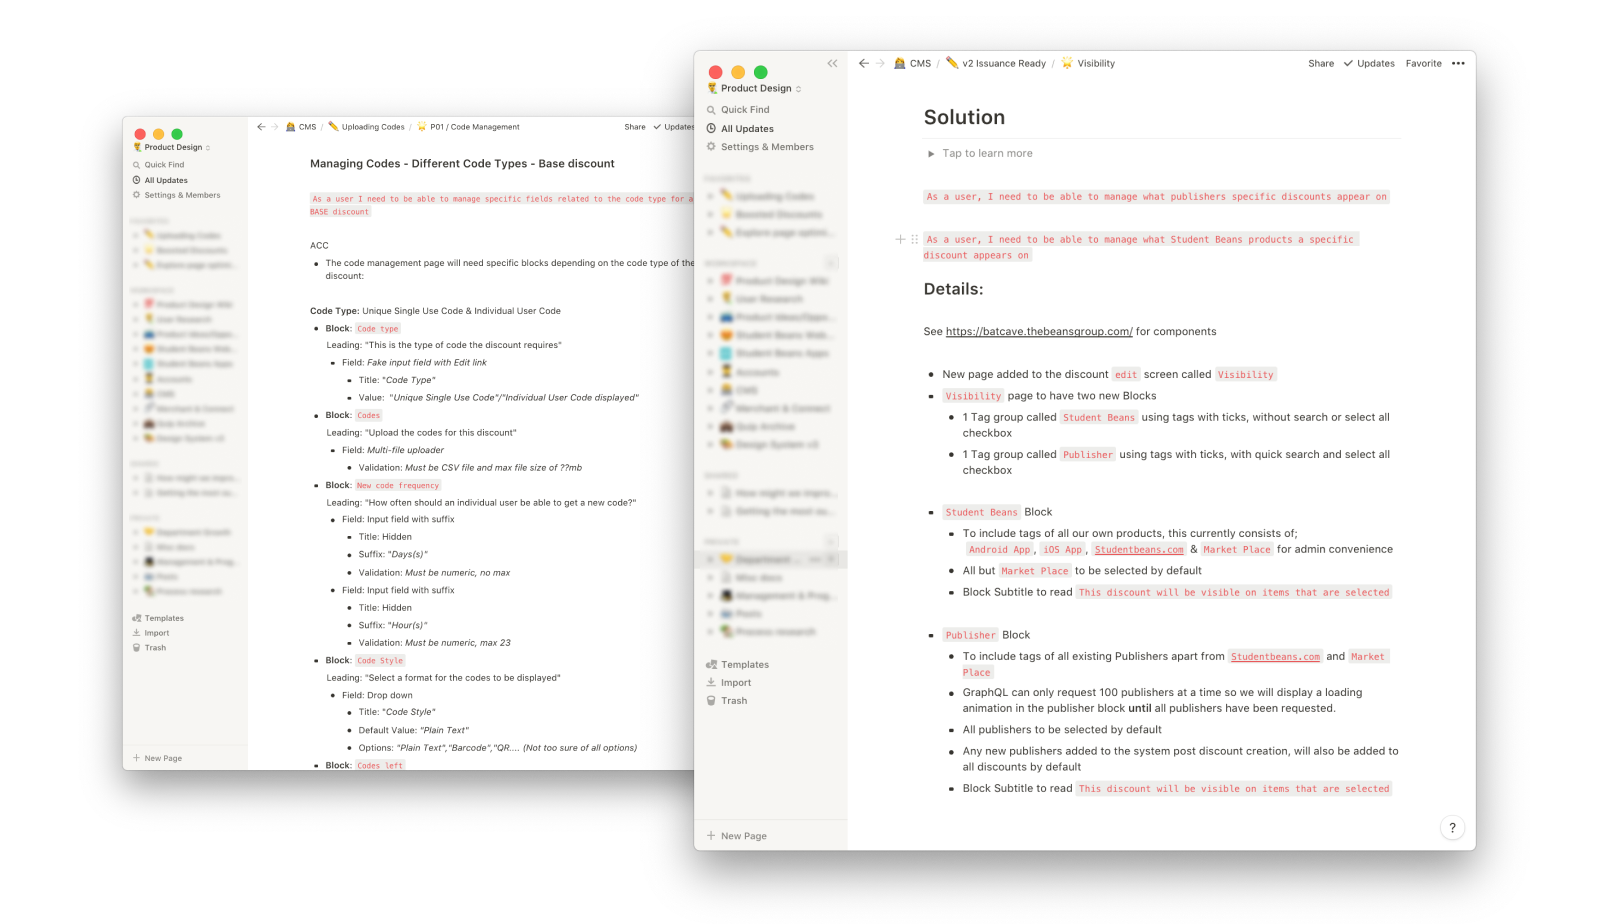Viewport: 1609px width, 924px height.
Task: Open the Trash from the sidebar
Action: tap(733, 700)
